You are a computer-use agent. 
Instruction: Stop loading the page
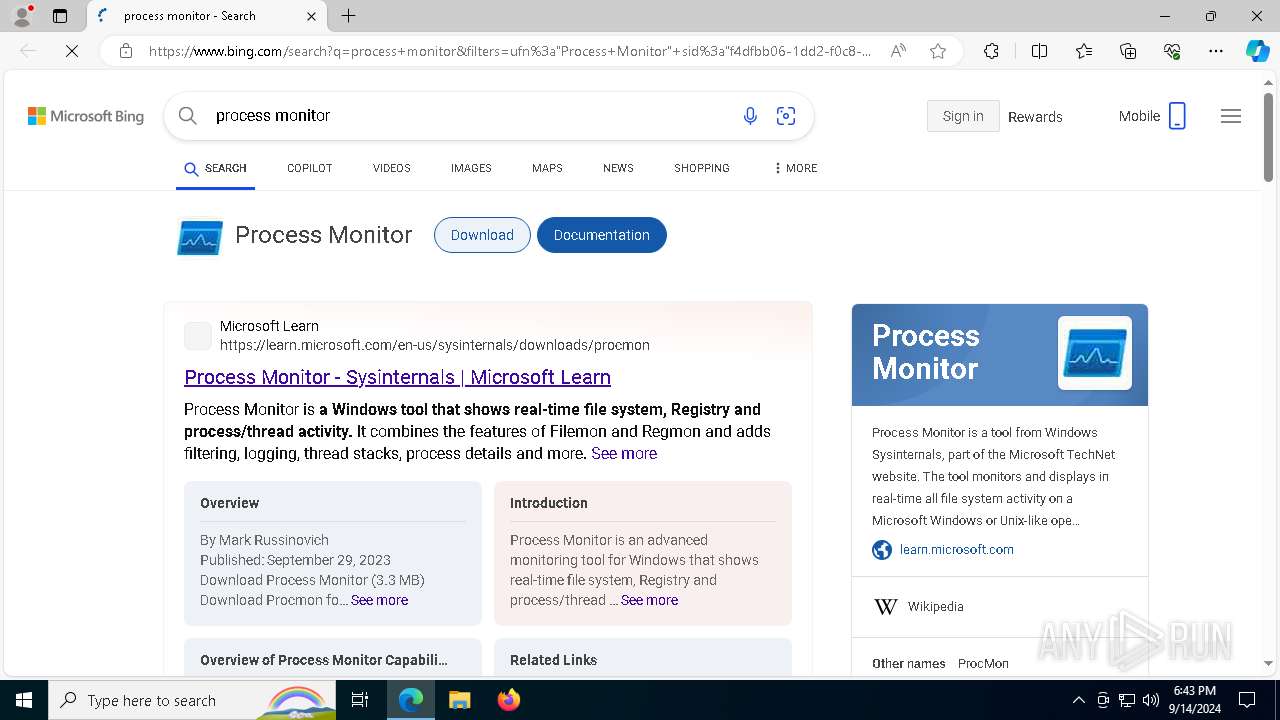(x=72, y=51)
